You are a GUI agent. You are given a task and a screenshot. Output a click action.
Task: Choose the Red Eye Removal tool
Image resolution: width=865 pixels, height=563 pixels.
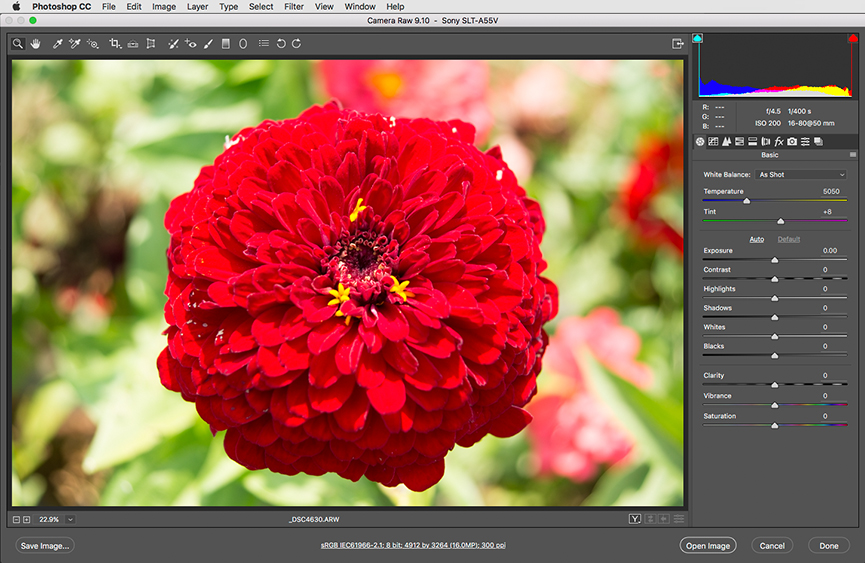[191, 44]
